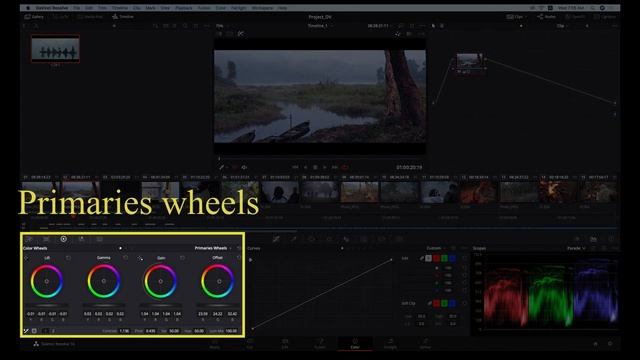The width and height of the screenshot is (640, 360).
Task: Switch to the Fusion page tab
Action: tap(320, 343)
